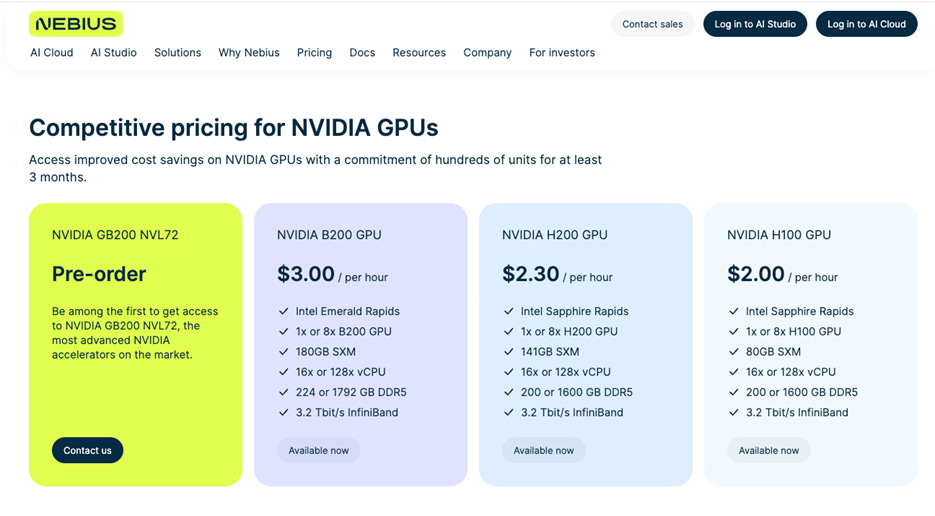This screenshot has height=516, width=935.
Task: Click the $3.00 price
Action: point(306,274)
